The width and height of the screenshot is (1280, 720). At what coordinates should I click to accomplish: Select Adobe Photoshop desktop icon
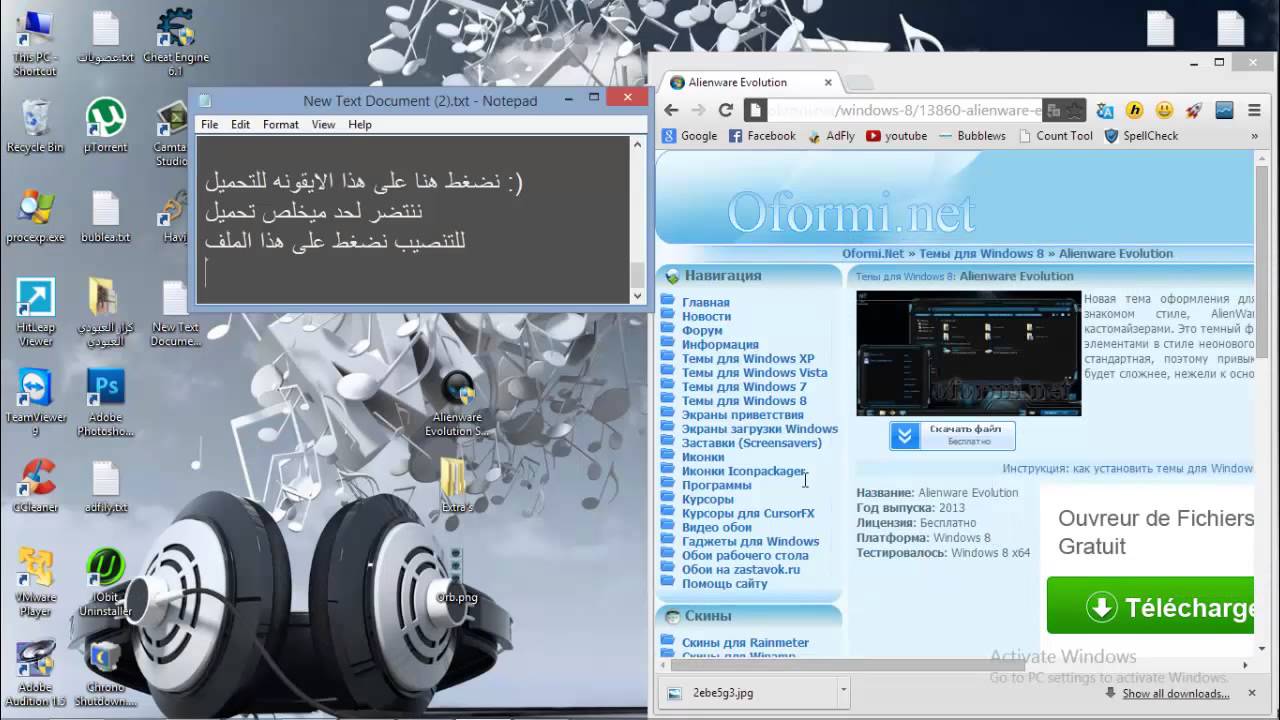point(105,402)
